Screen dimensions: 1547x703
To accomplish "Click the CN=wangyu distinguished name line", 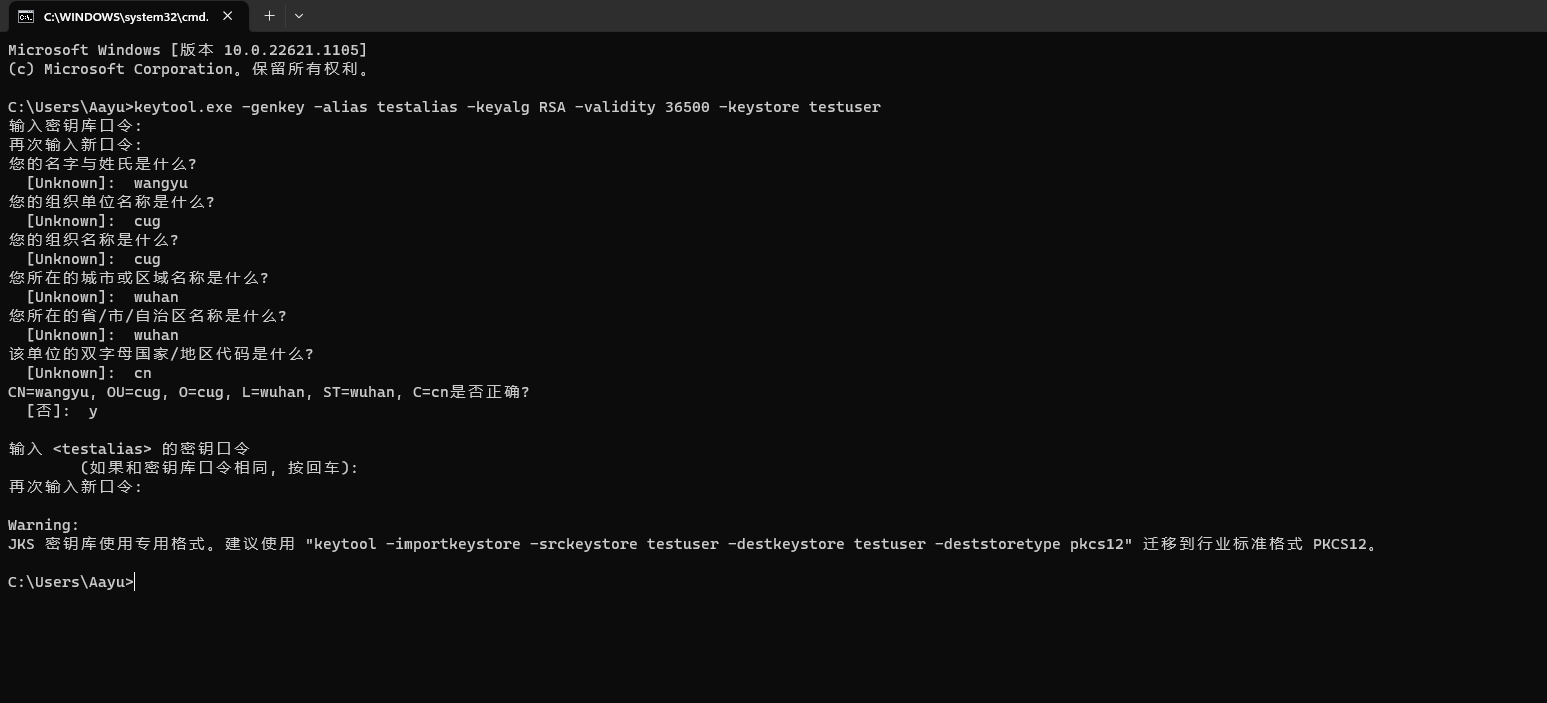I will (x=268, y=392).
